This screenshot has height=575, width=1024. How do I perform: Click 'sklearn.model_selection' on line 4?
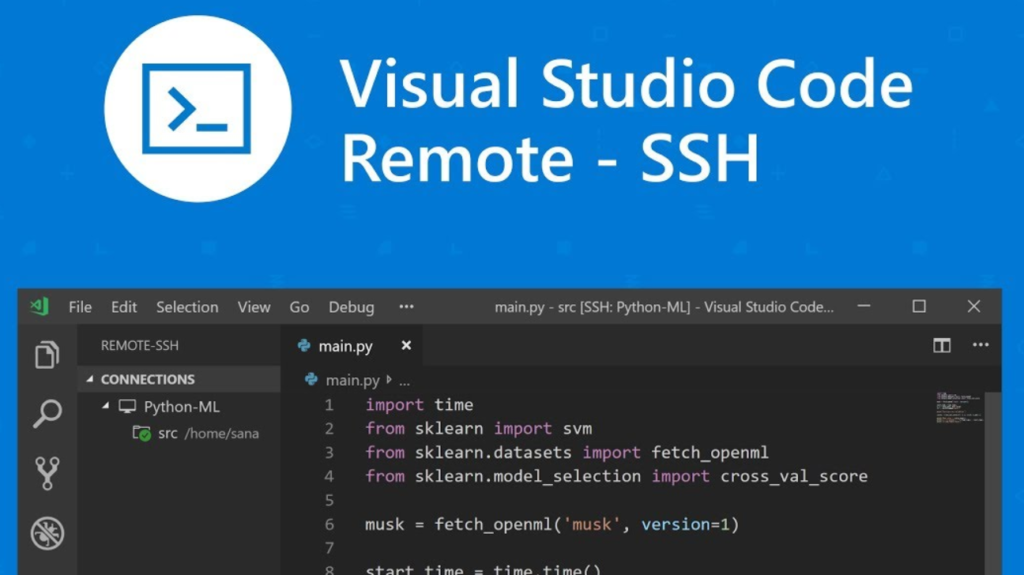[528, 476]
